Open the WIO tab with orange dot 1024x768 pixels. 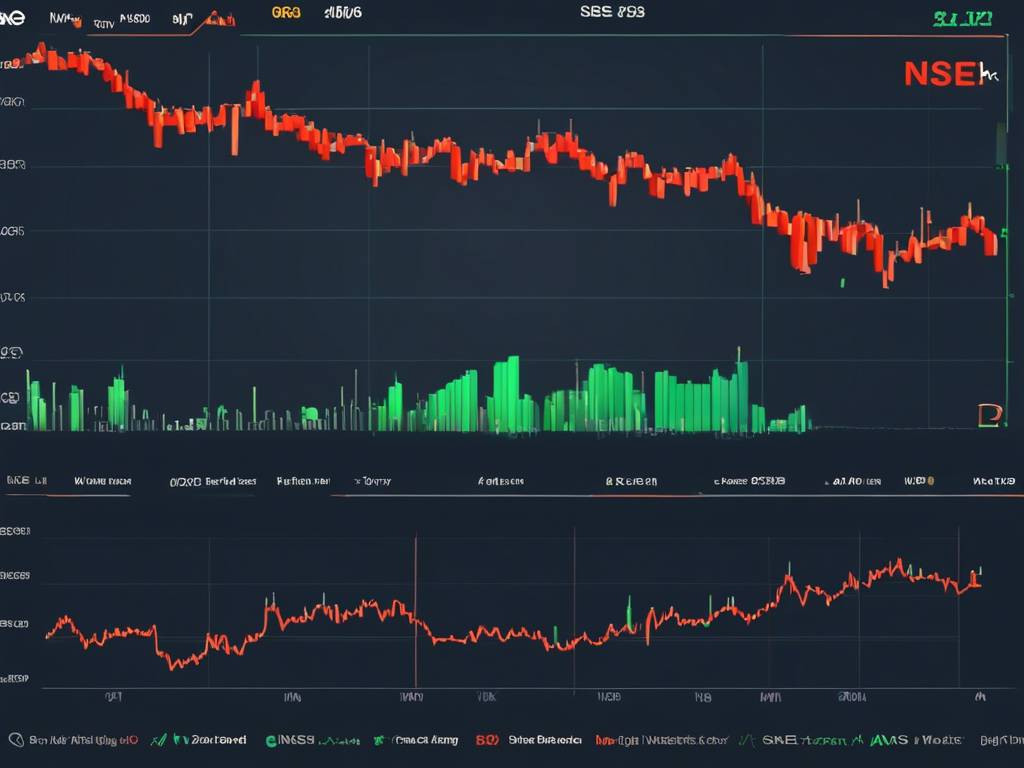[x=919, y=481]
